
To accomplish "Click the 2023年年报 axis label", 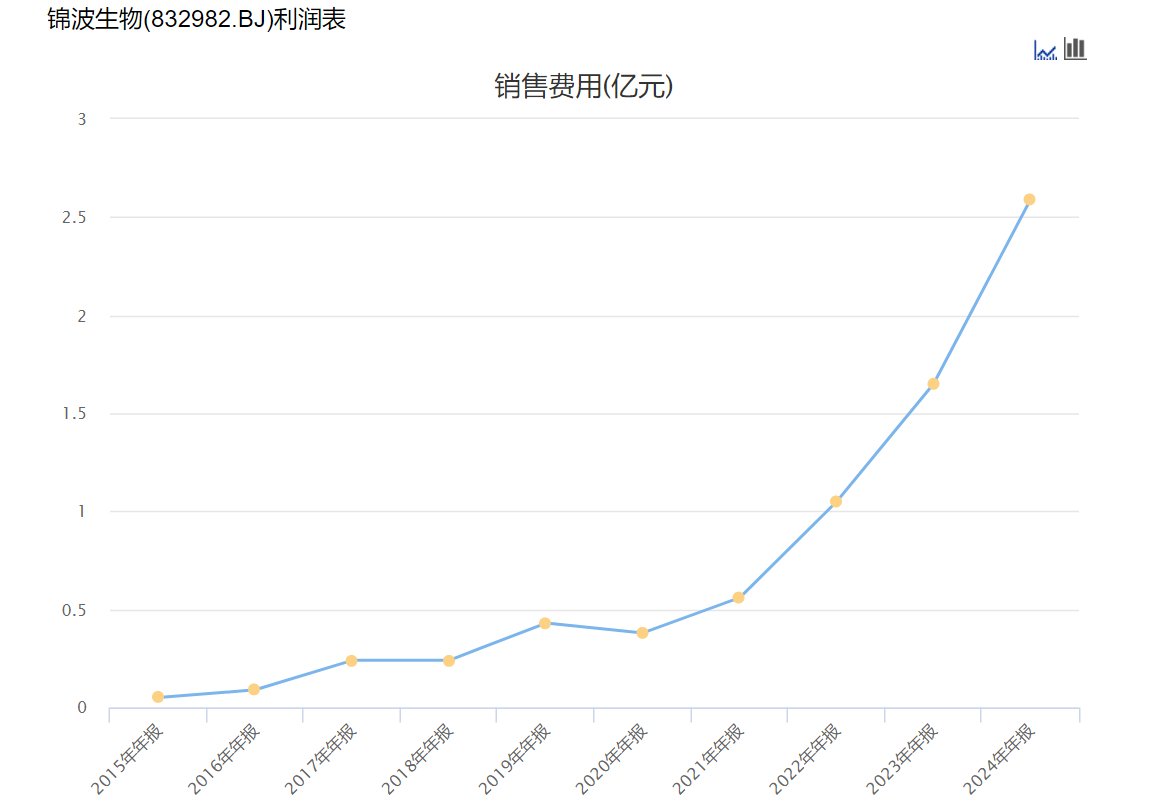I will pyautogui.click(x=901, y=760).
